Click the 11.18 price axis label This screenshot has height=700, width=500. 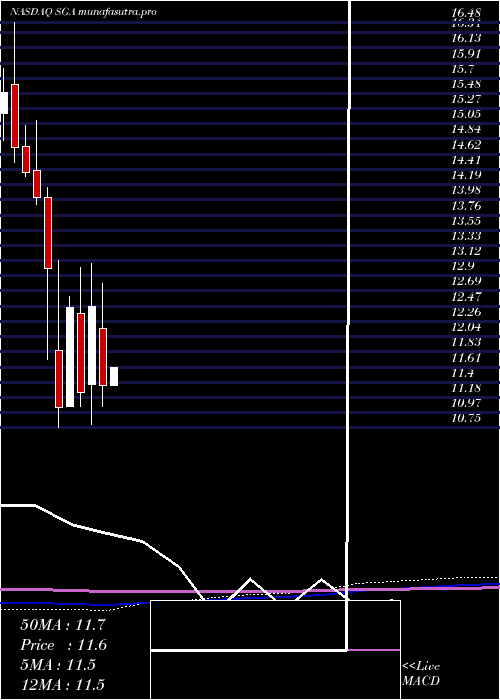466,388
